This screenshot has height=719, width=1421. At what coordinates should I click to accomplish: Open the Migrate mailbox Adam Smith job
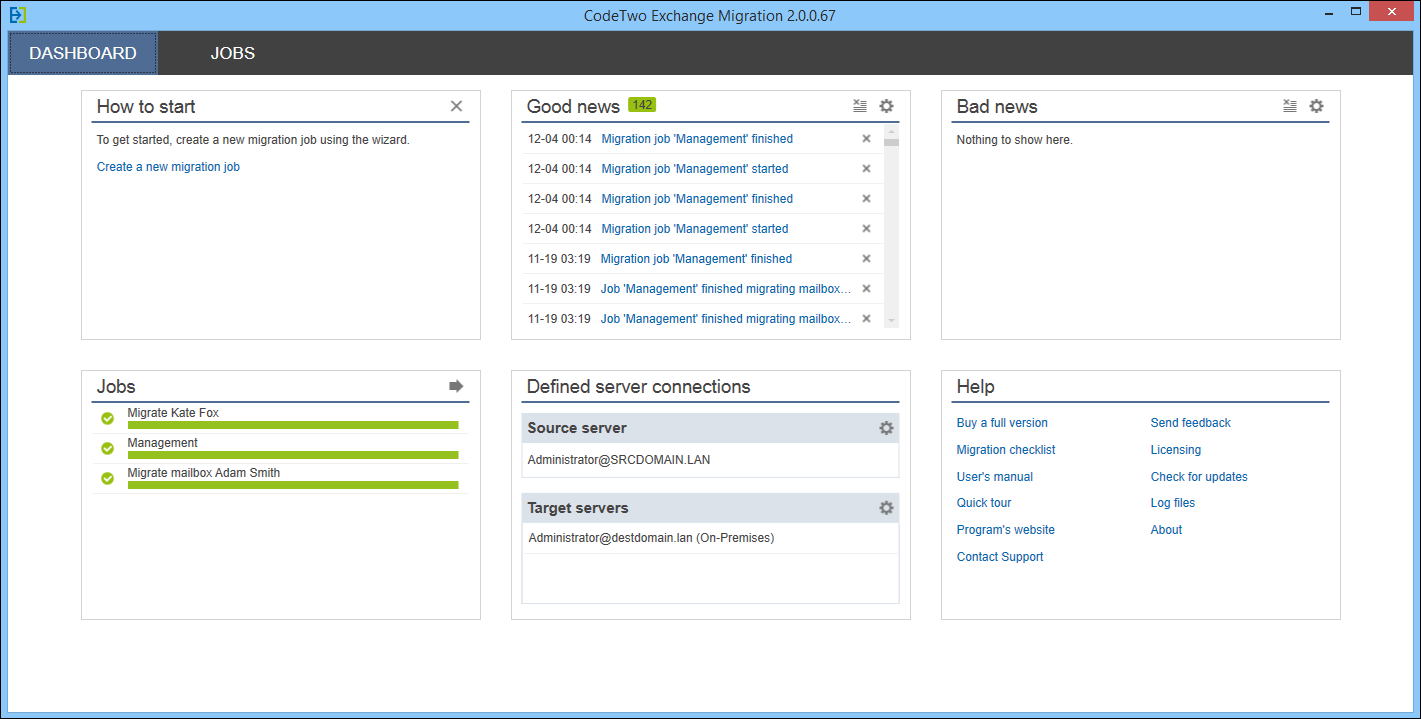pos(204,473)
